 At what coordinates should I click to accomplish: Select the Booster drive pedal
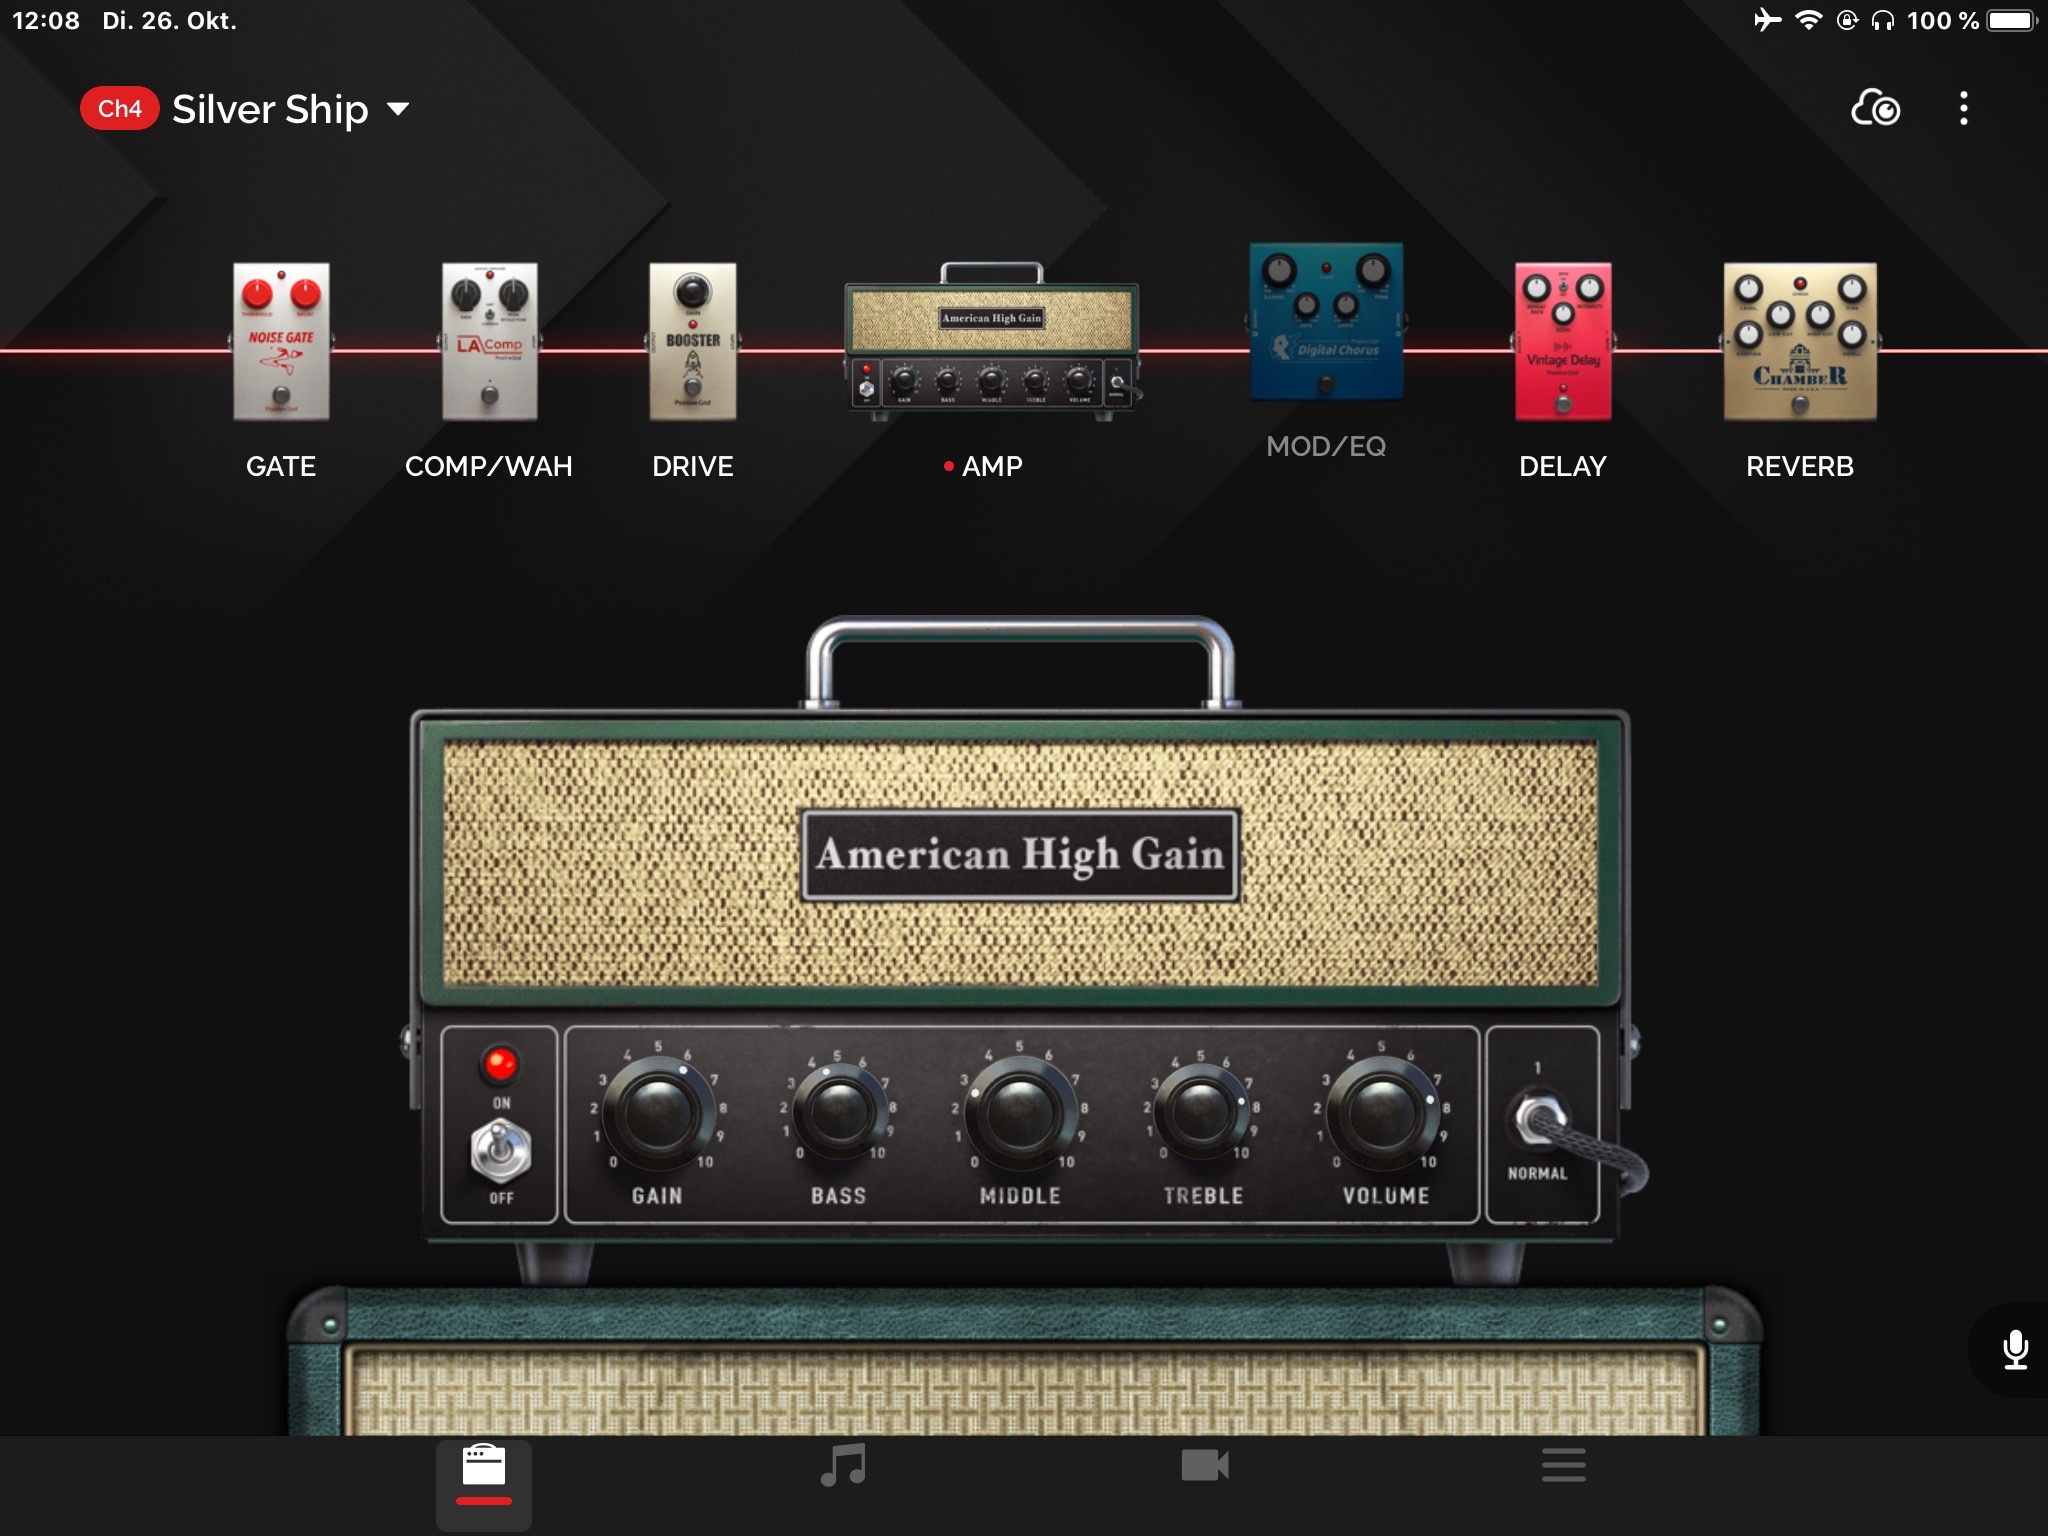pos(692,342)
